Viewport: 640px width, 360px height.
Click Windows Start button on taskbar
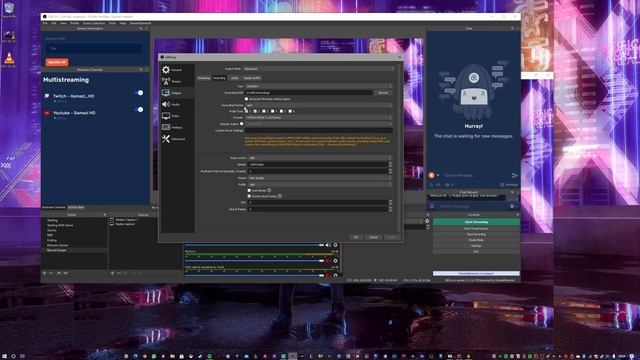[x=4, y=356]
